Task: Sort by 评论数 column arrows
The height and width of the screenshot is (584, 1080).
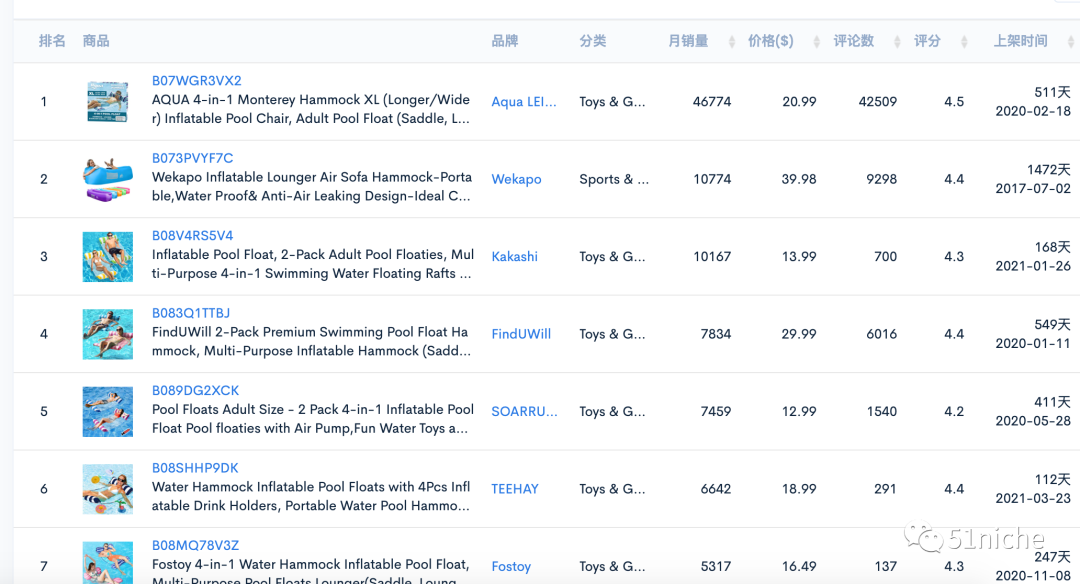Action: tap(897, 42)
